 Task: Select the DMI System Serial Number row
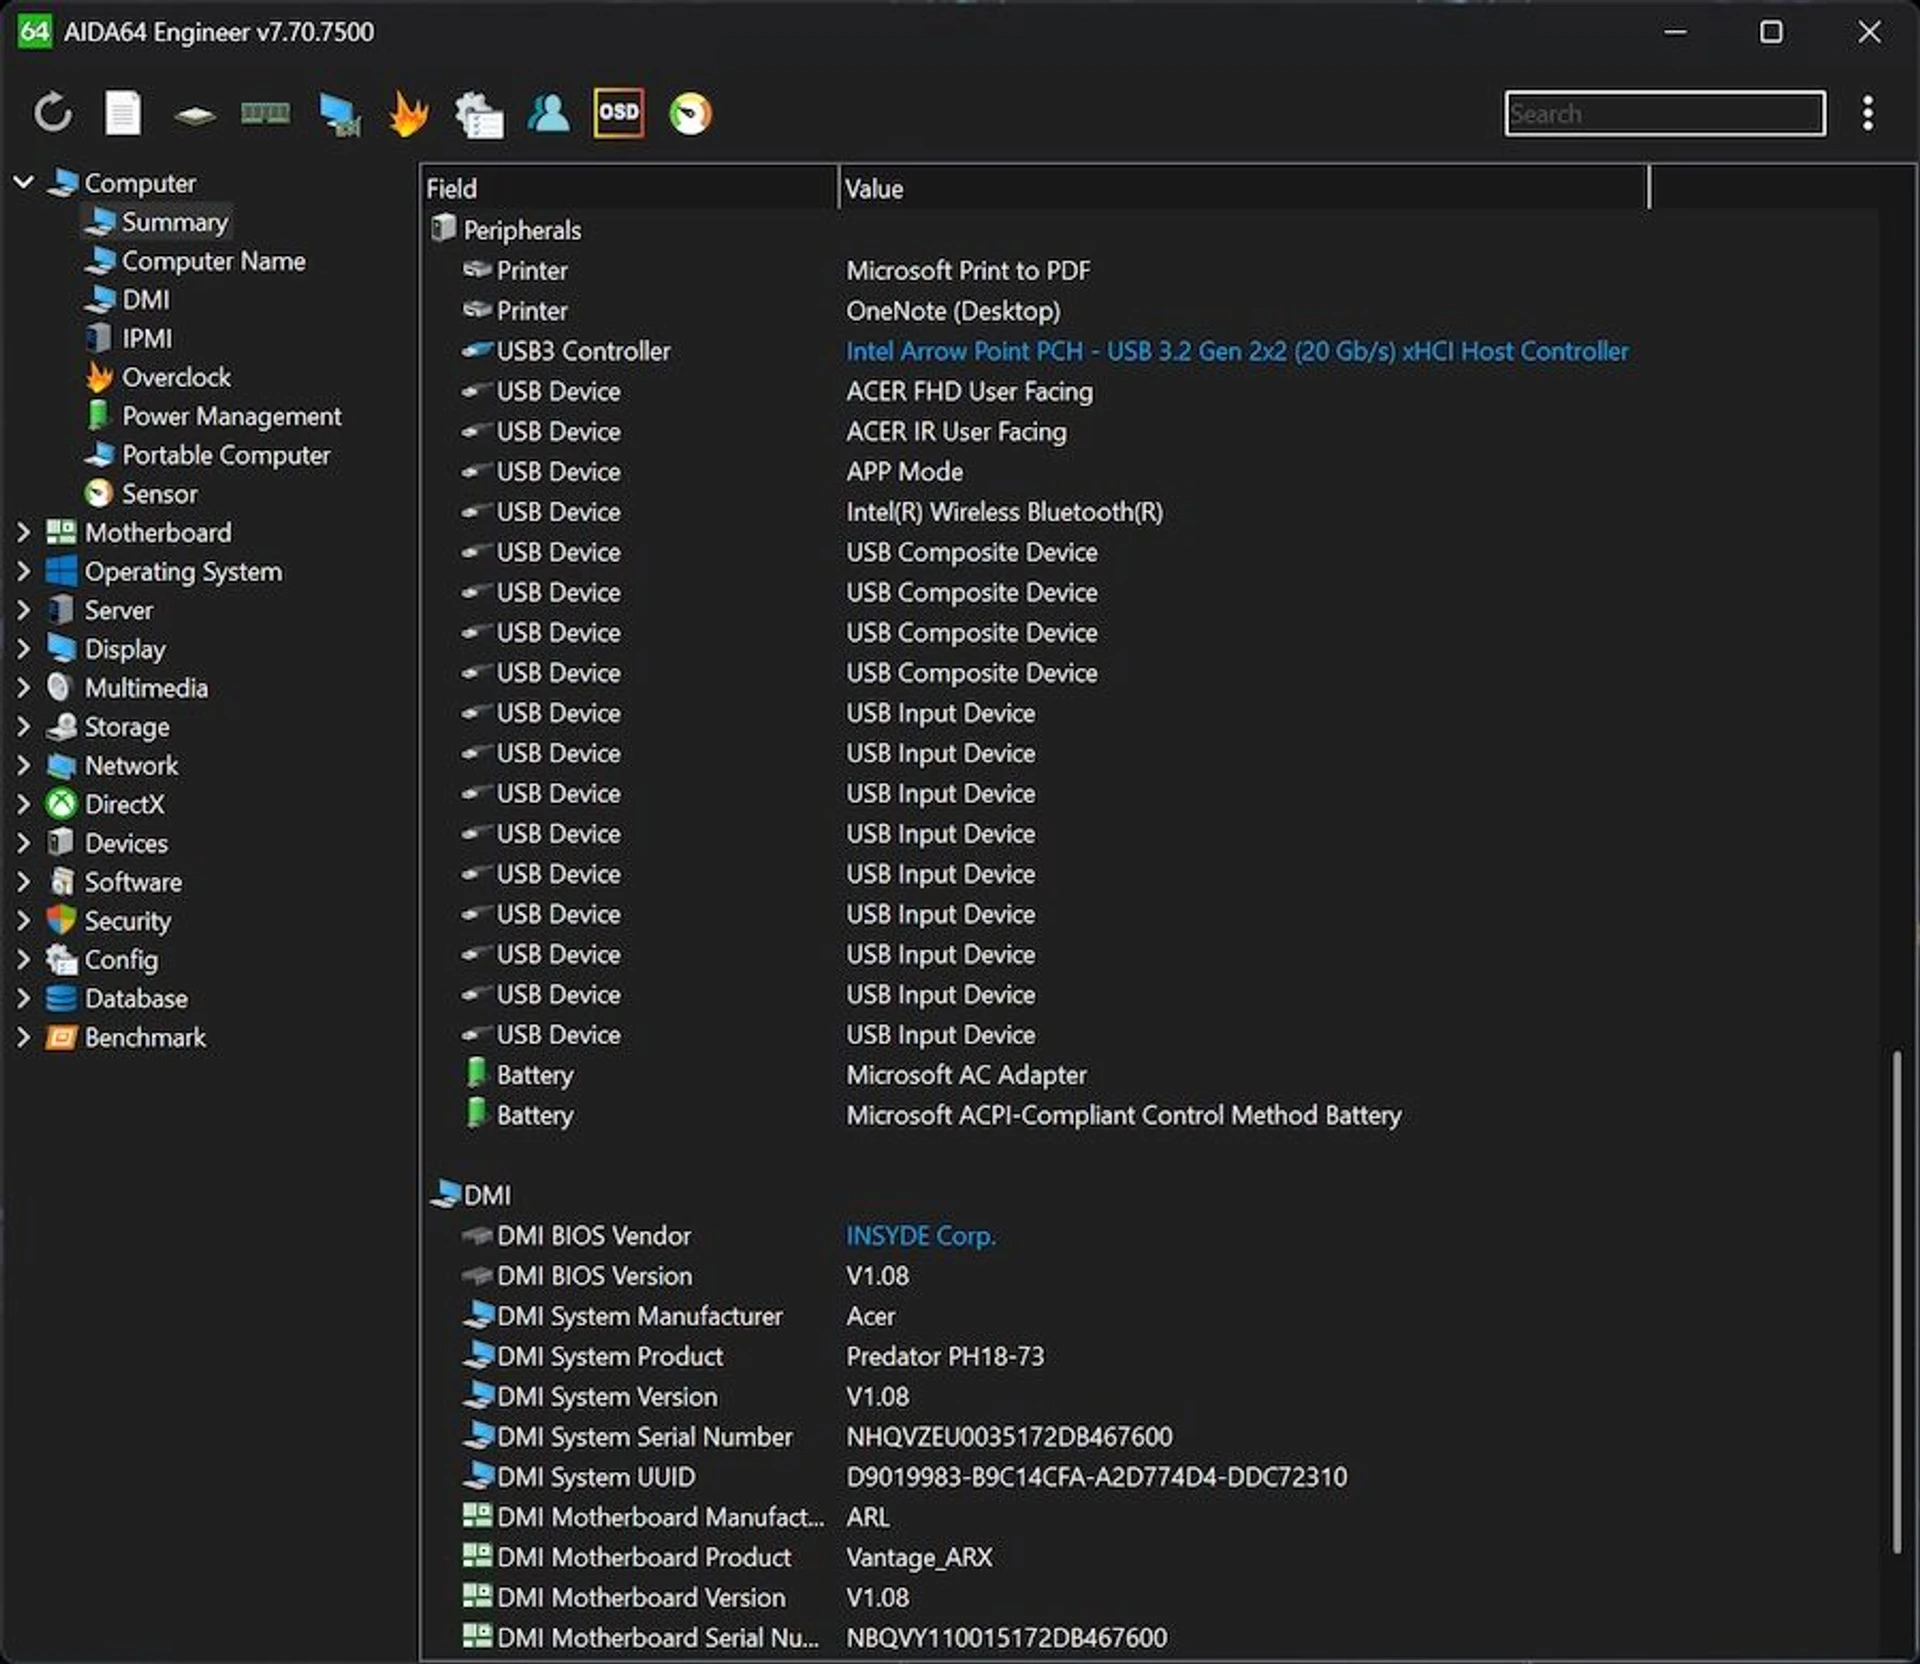click(x=1148, y=1436)
